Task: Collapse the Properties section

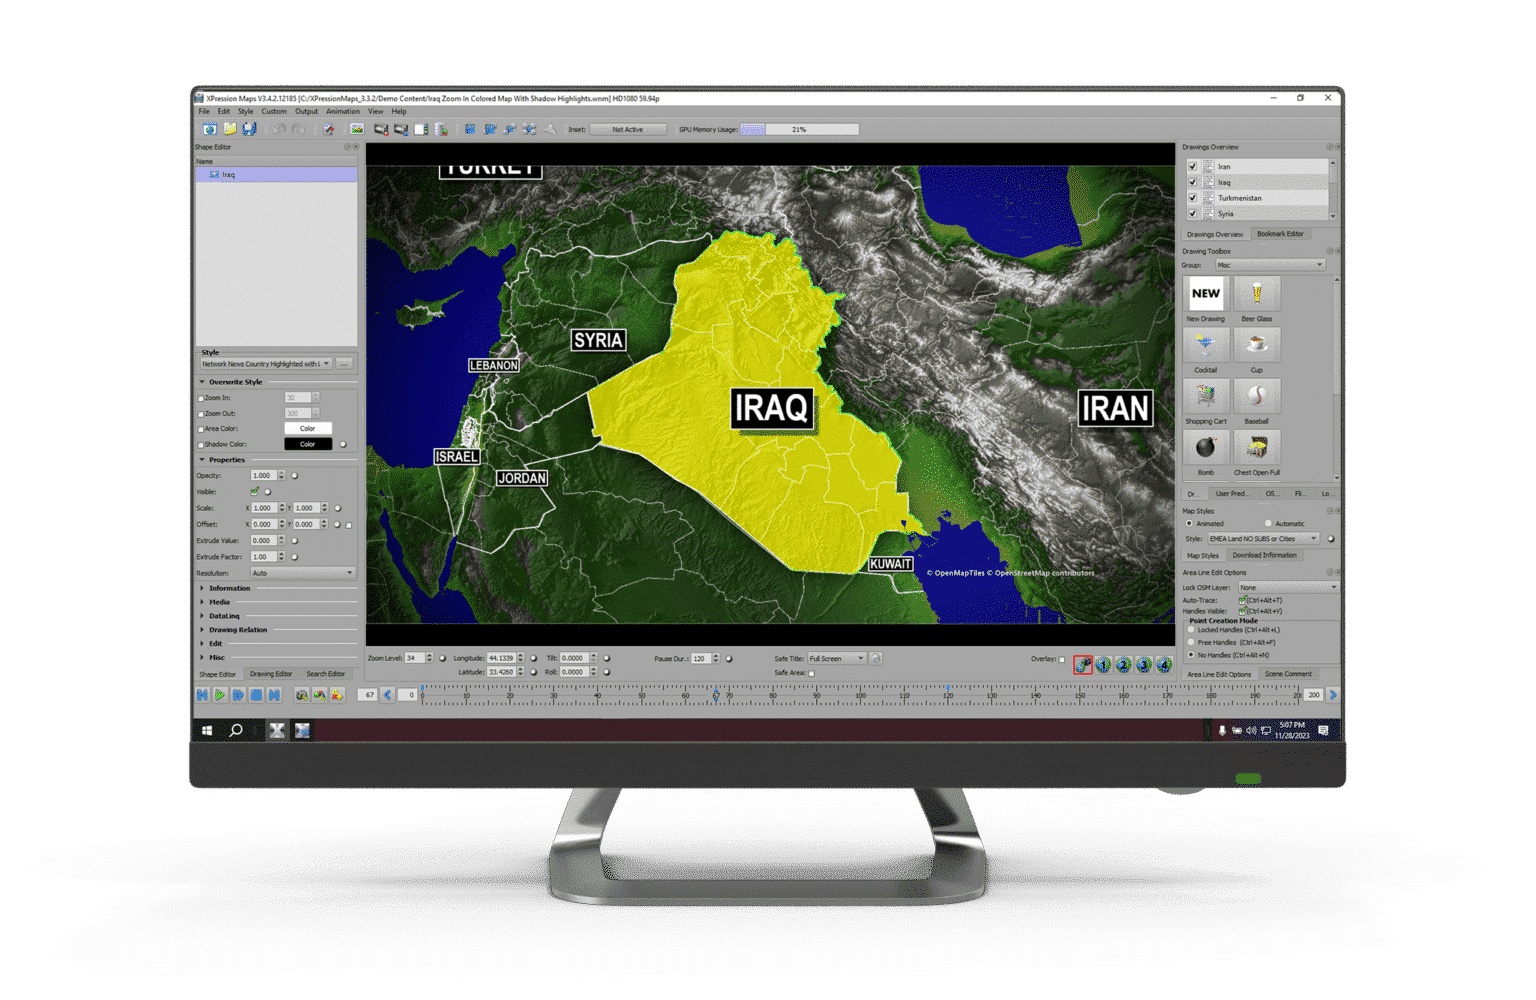Action: pos(203,459)
